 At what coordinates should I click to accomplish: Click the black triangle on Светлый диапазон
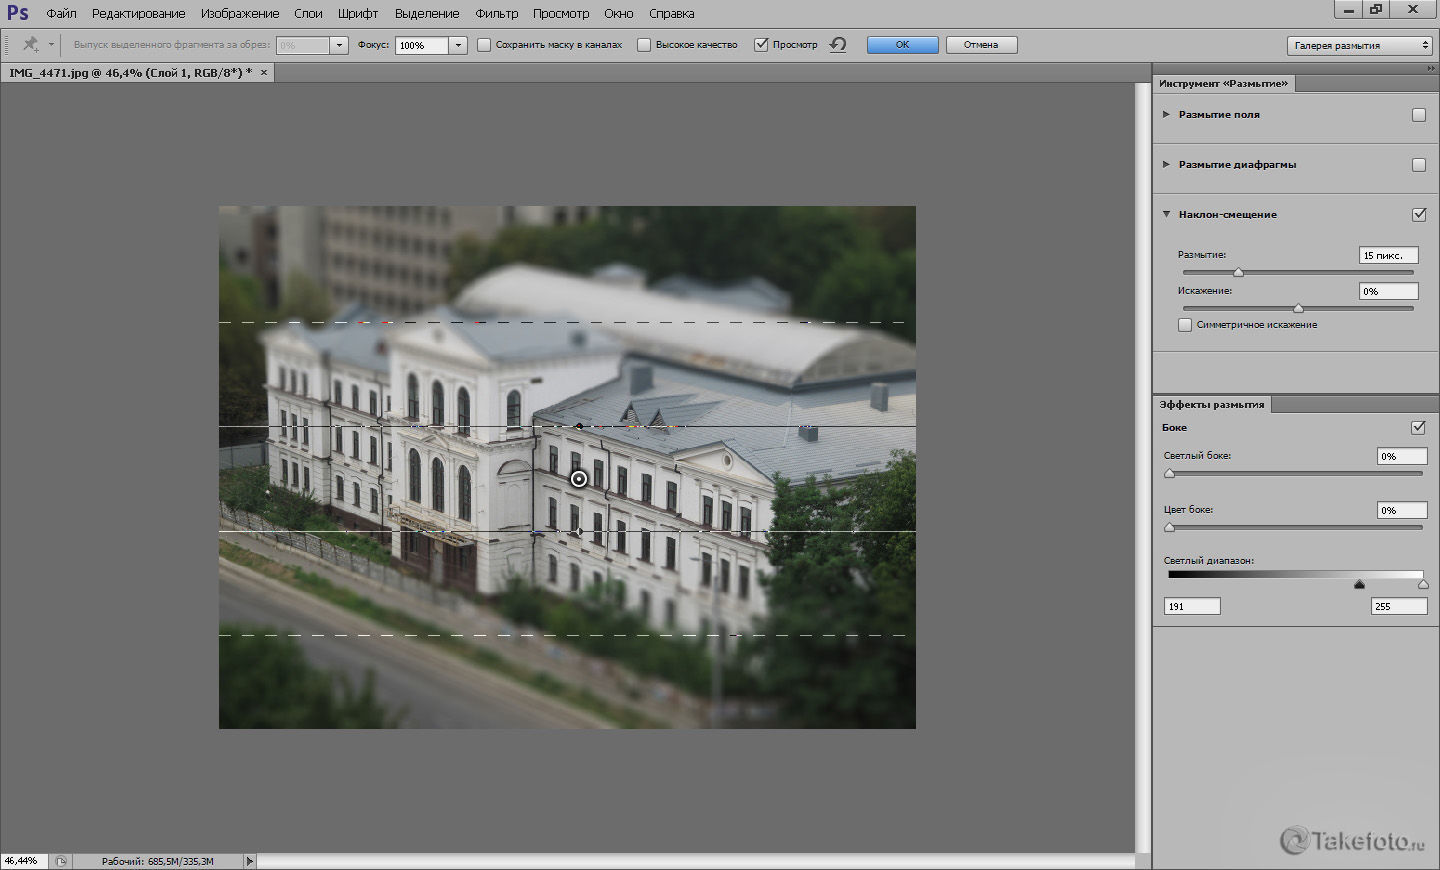pyautogui.click(x=1359, y=584)
